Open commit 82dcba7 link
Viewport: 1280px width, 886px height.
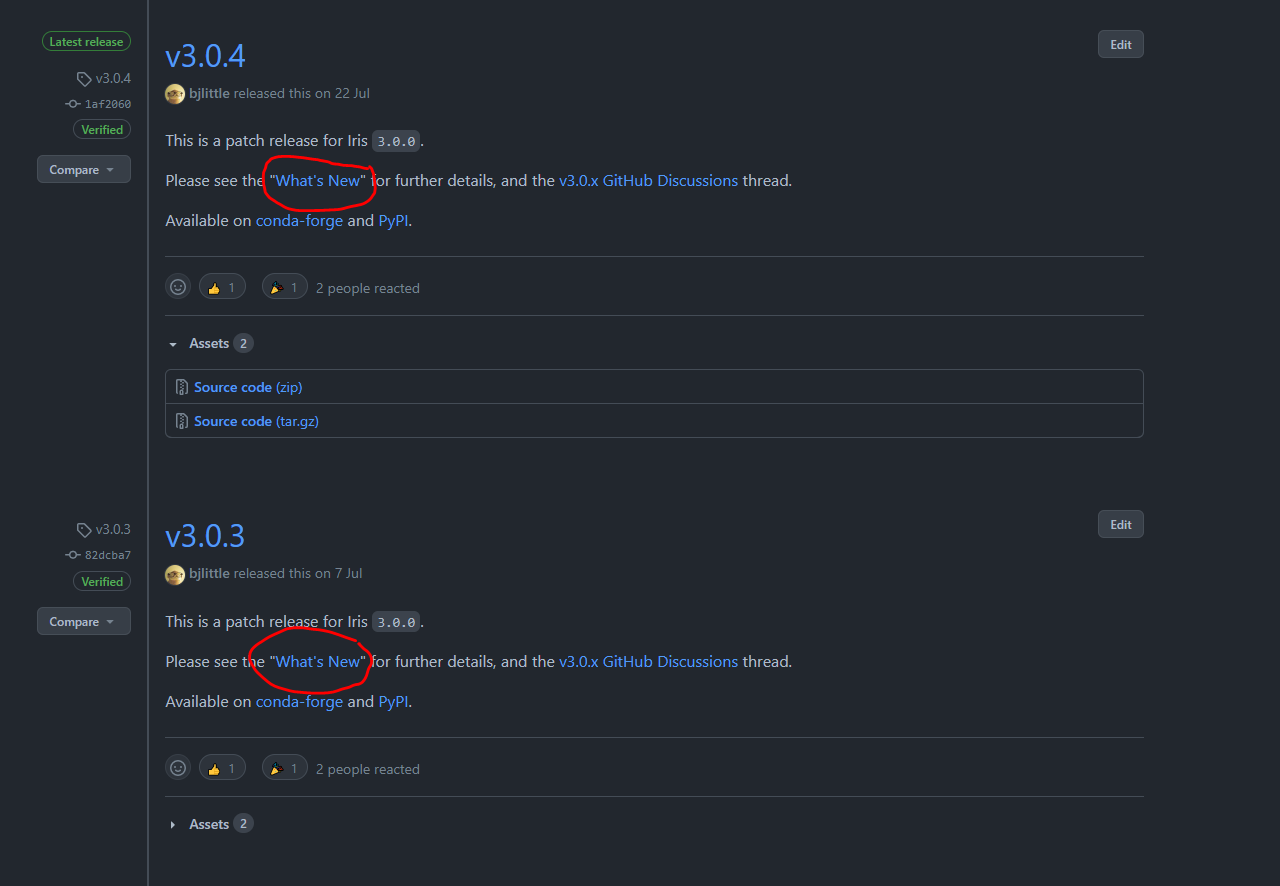(108, 555)
